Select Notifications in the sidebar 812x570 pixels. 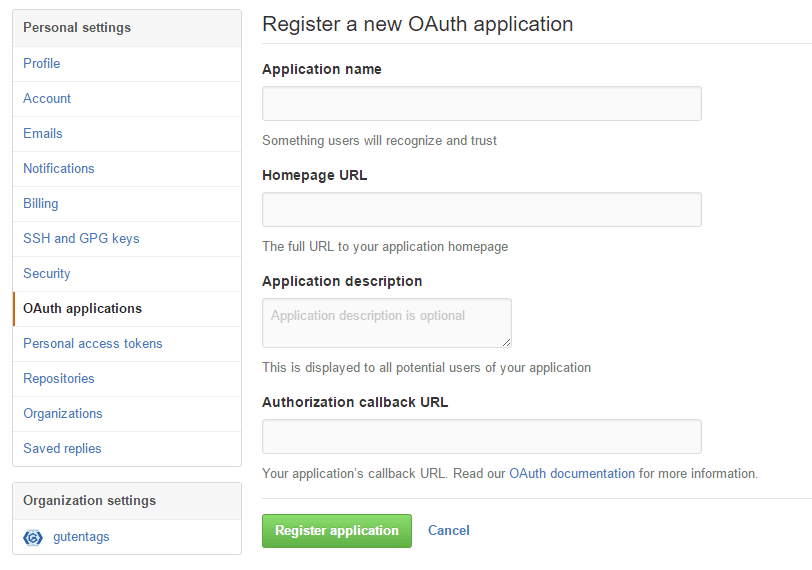coord(59,168)
